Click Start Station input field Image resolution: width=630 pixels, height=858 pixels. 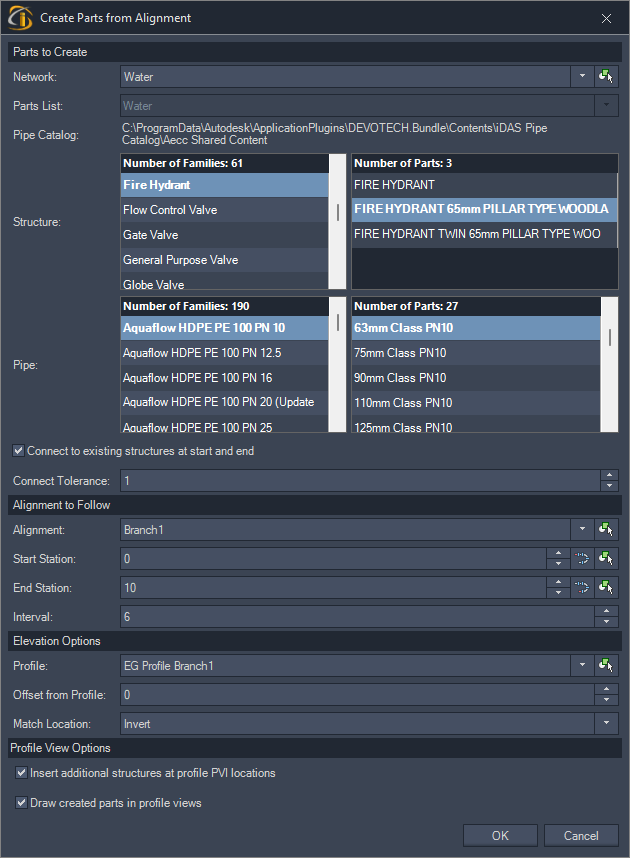pos(333,558)
